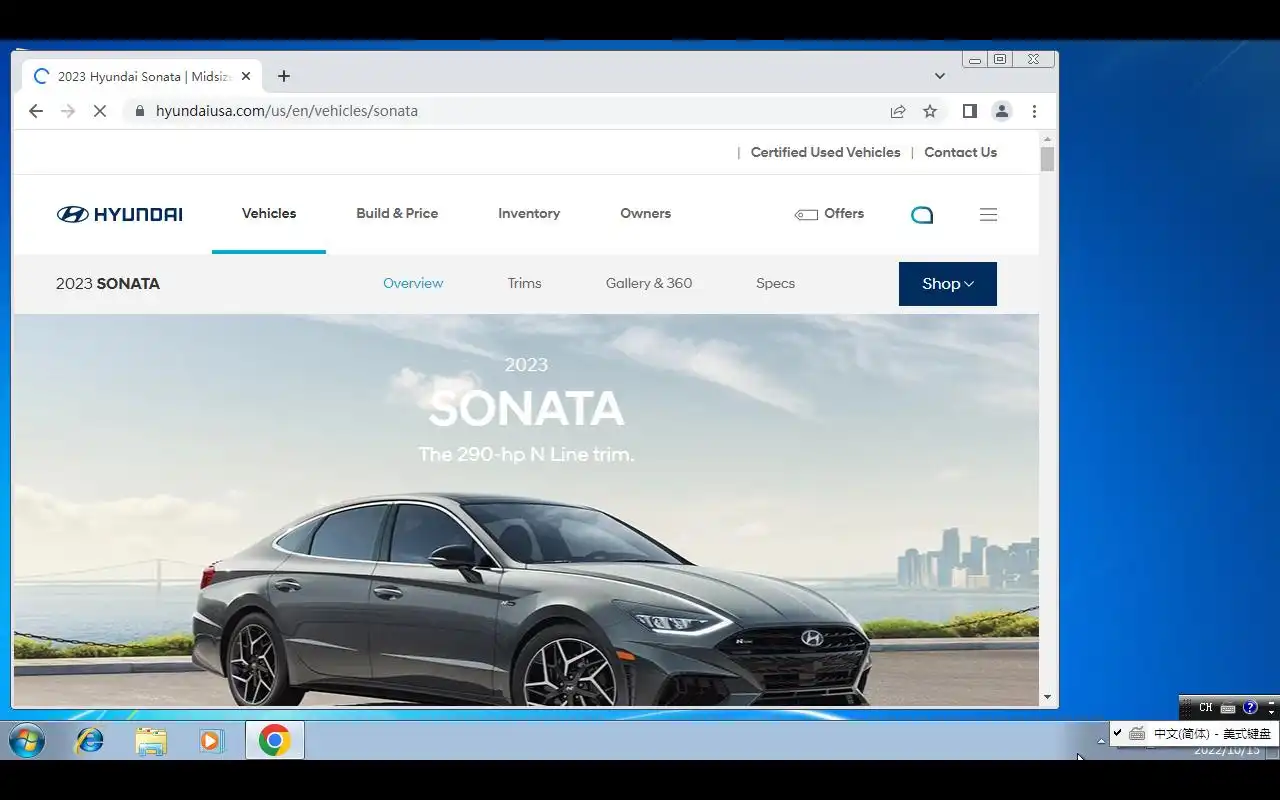Viewport: 1280px width, 800px height.
Task: Open Build & Price
Action: click(397, 213)
